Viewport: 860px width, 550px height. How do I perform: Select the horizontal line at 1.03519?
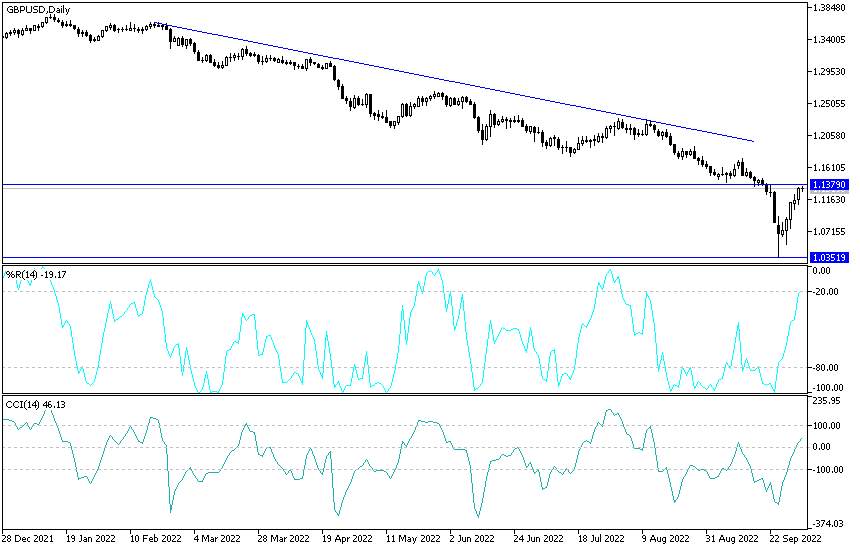pos(405,257)
